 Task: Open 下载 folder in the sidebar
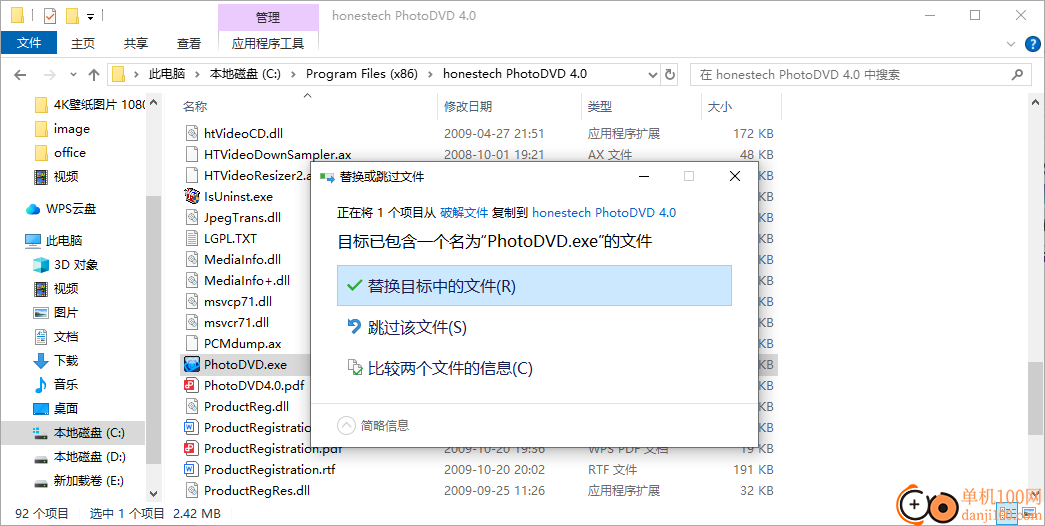pos(66,361)
